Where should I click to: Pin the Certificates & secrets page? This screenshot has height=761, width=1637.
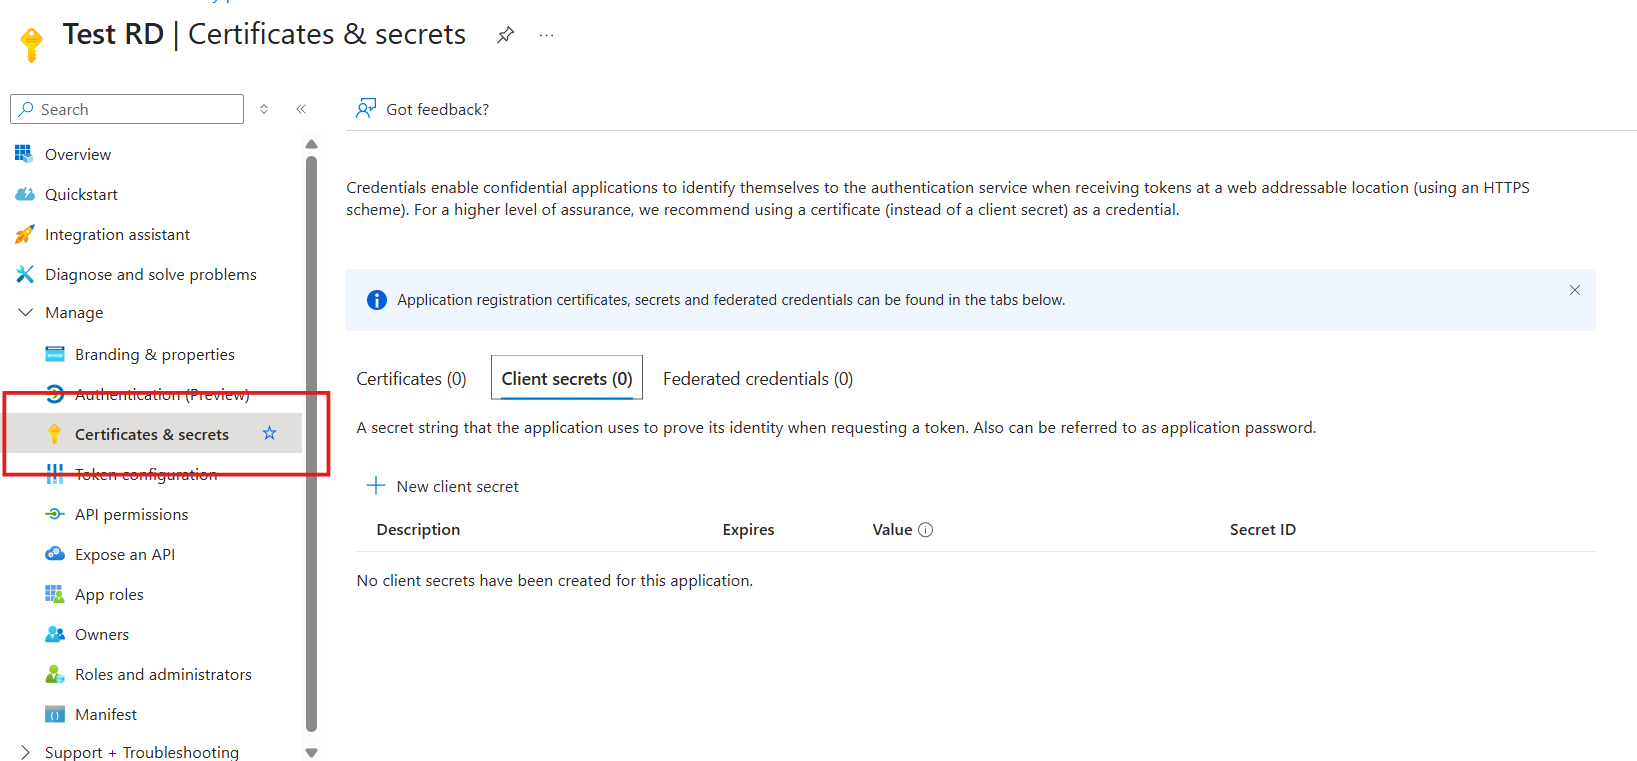(505, 35)
